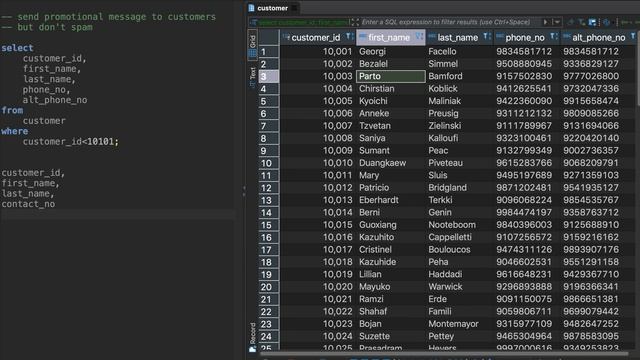Screen dimensions: 640x360
Task: Expand filter panel with maximize icon
Action: click(355, 22)
